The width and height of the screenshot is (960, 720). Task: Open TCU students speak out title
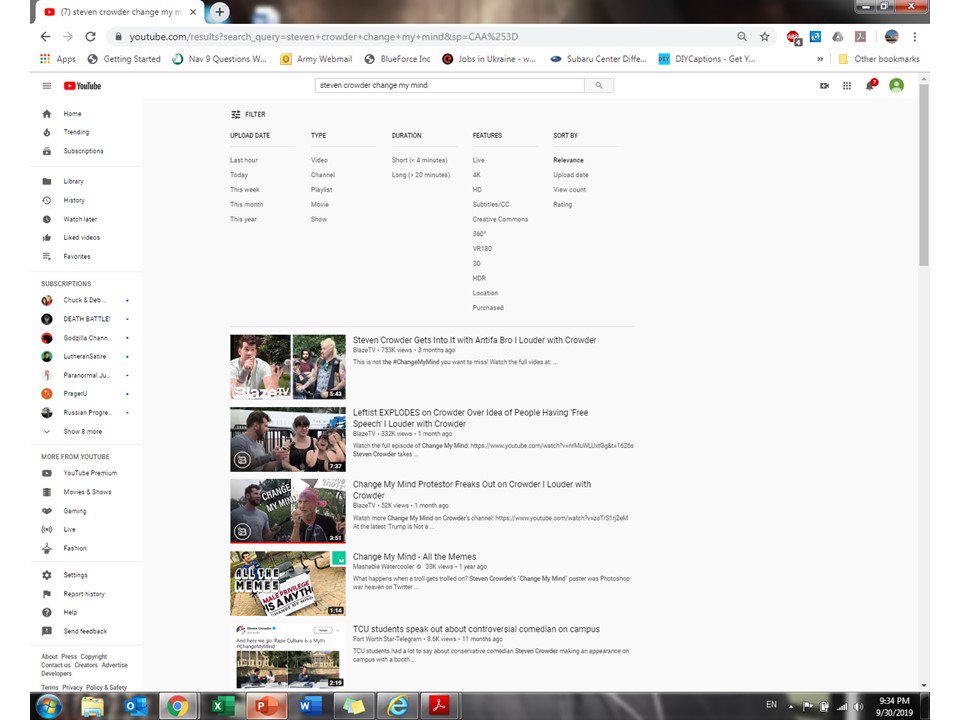476,629
